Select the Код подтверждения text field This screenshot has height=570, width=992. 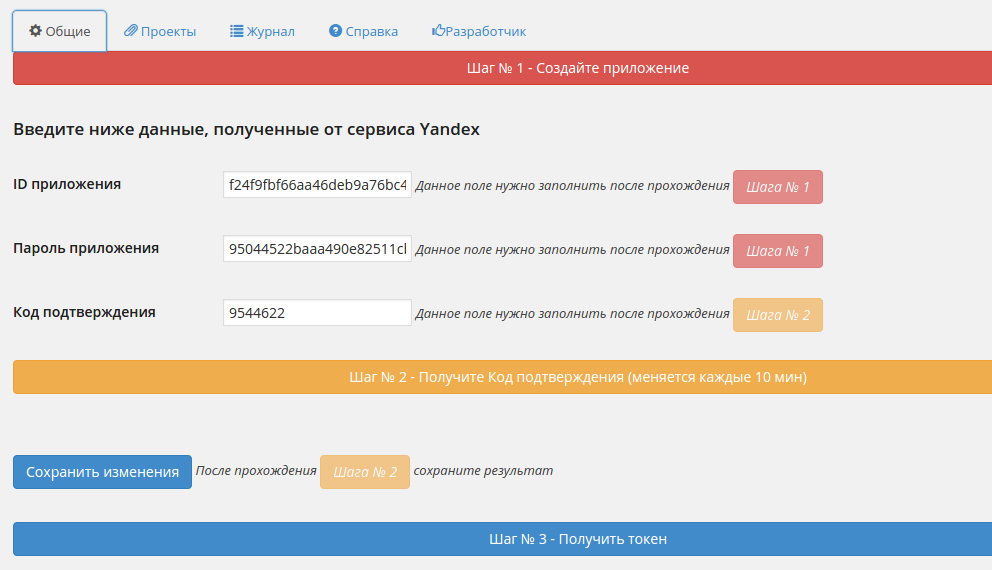coord(317,313)
